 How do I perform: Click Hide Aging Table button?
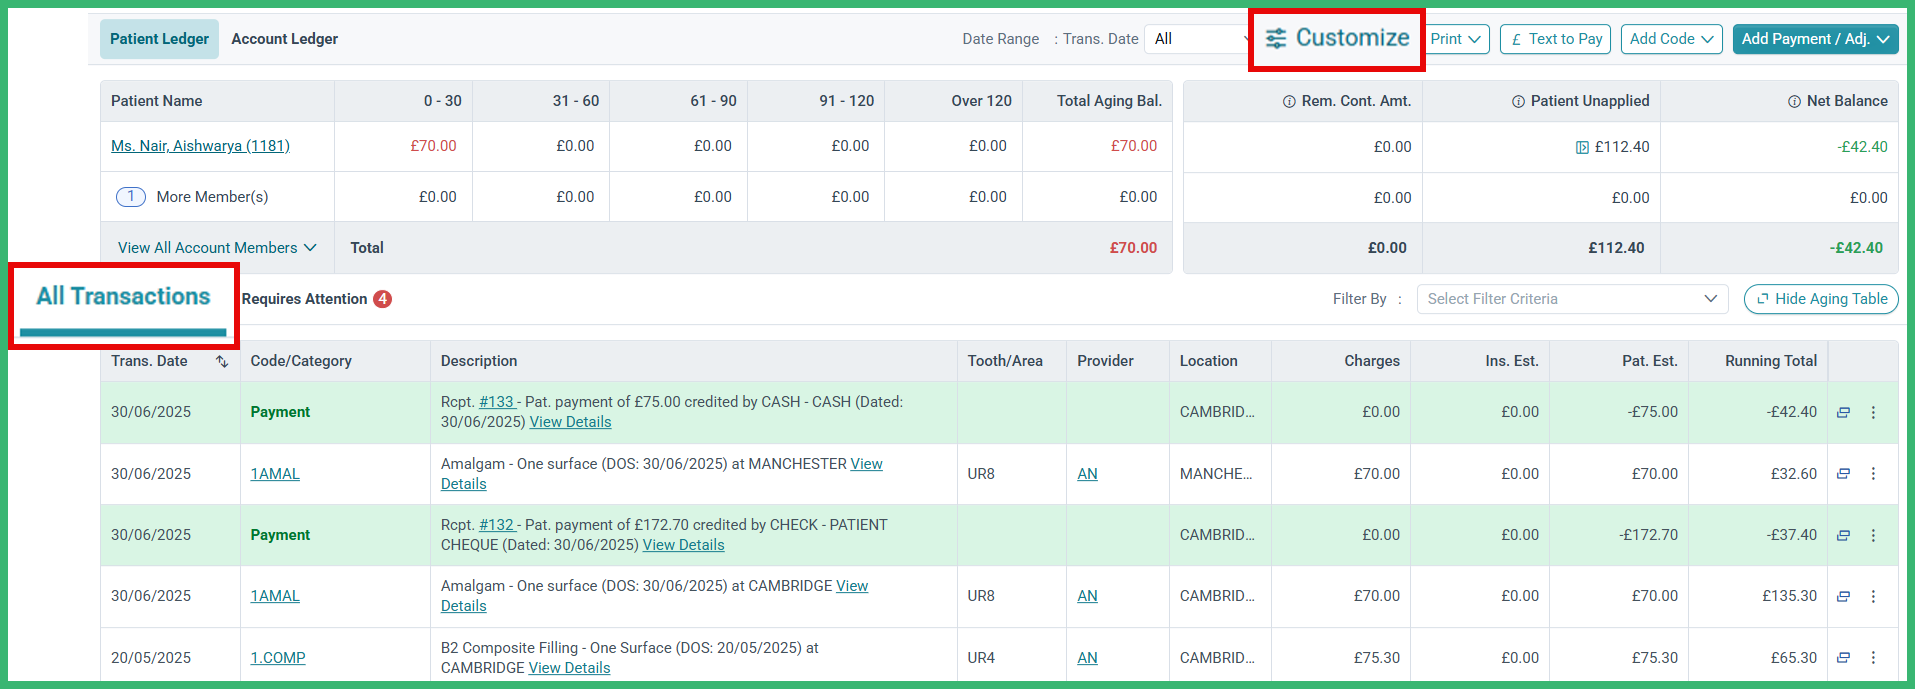pos(1821,299)
